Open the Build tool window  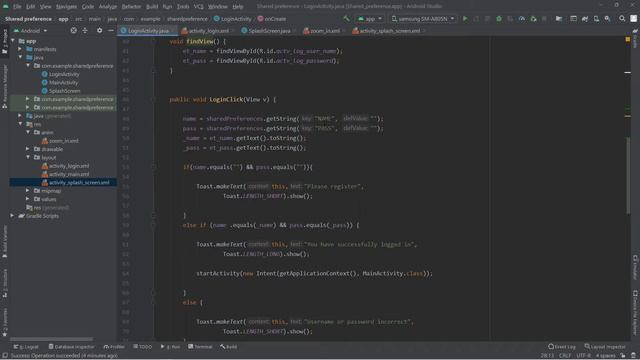pyautogui.click(x=229, y=347)
